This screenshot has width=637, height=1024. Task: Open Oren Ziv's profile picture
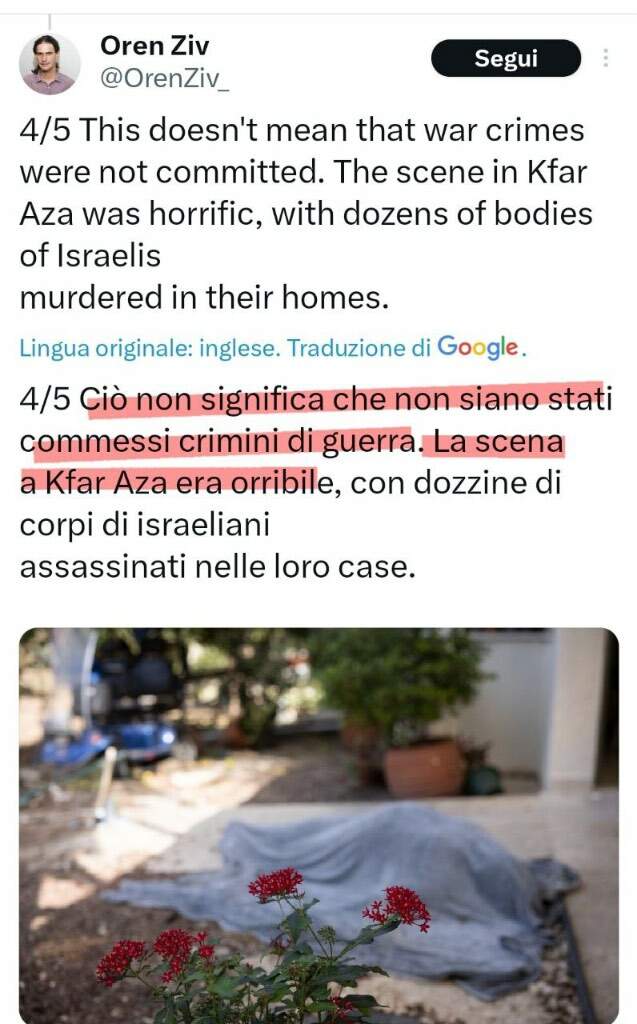point(50,63)
